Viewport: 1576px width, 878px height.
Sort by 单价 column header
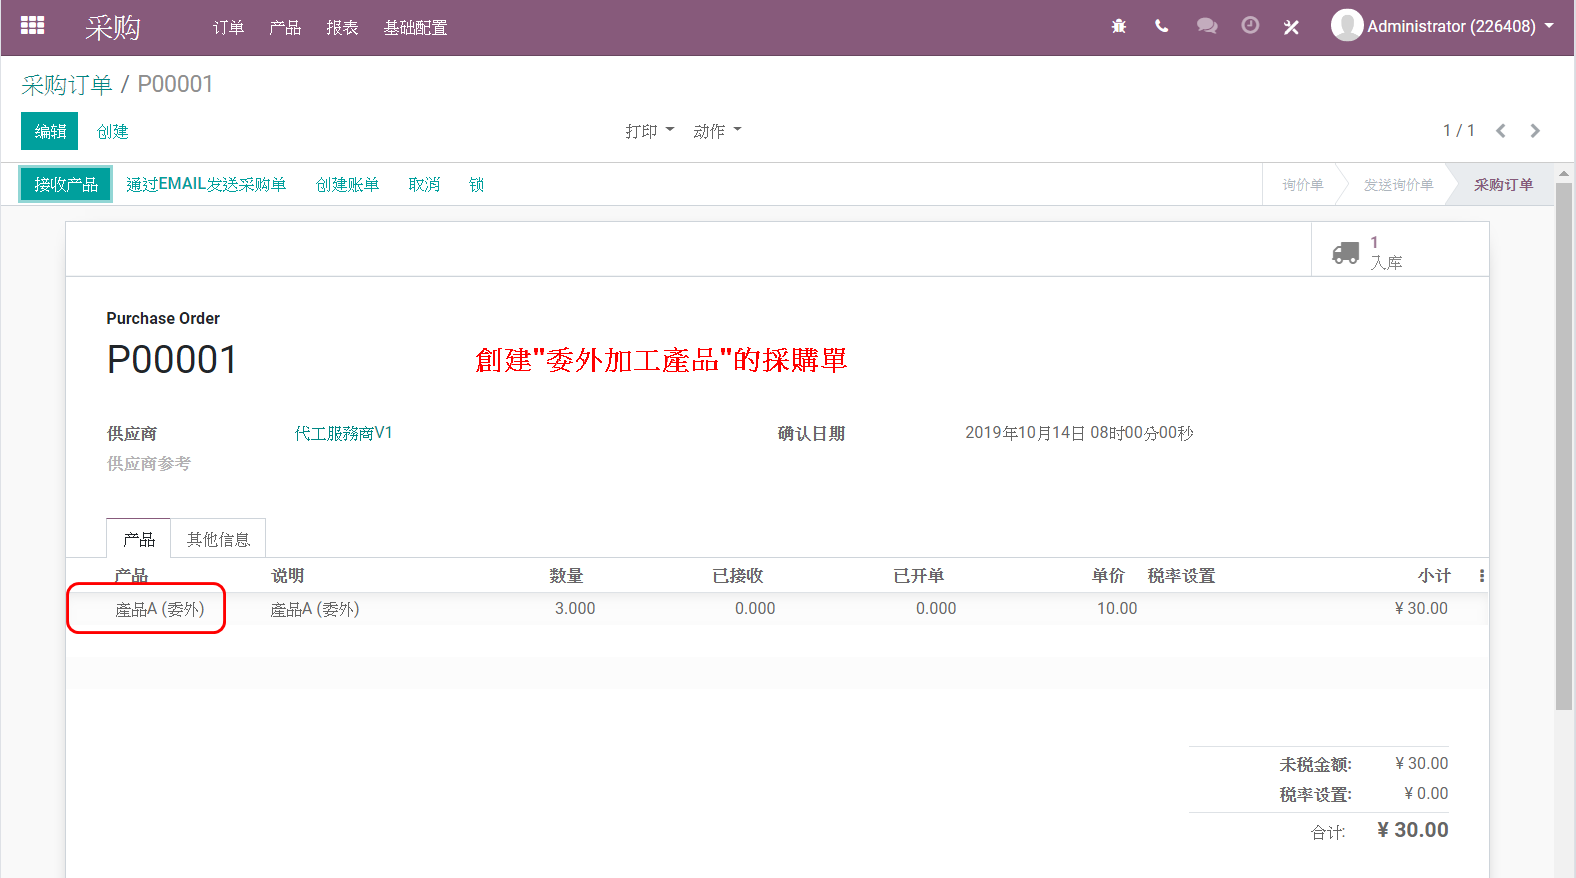click(1108, 576)
